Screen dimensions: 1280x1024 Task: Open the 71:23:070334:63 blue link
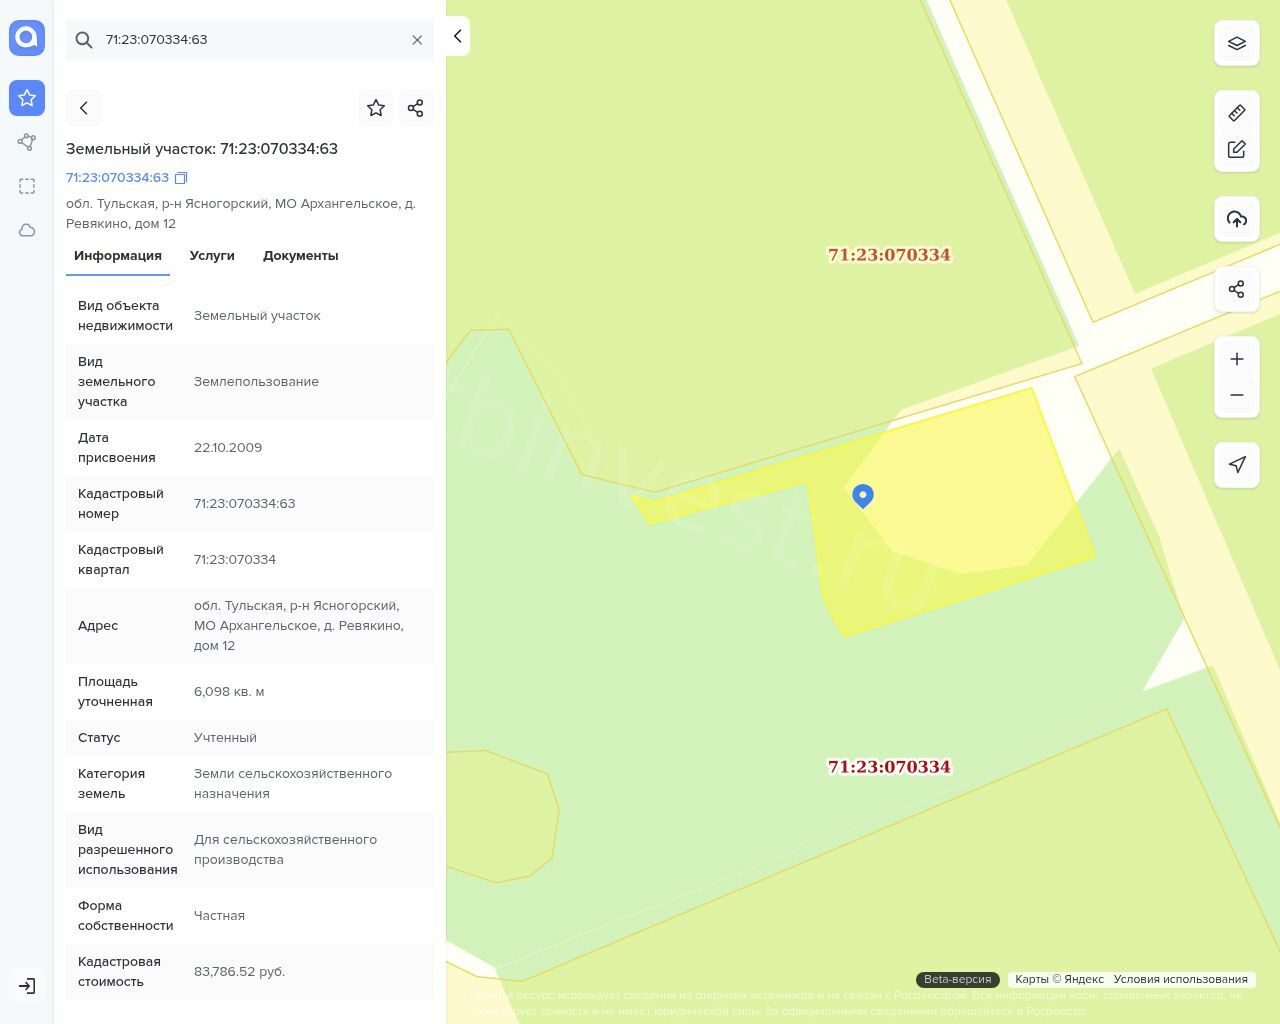click(x=117, y=178)
